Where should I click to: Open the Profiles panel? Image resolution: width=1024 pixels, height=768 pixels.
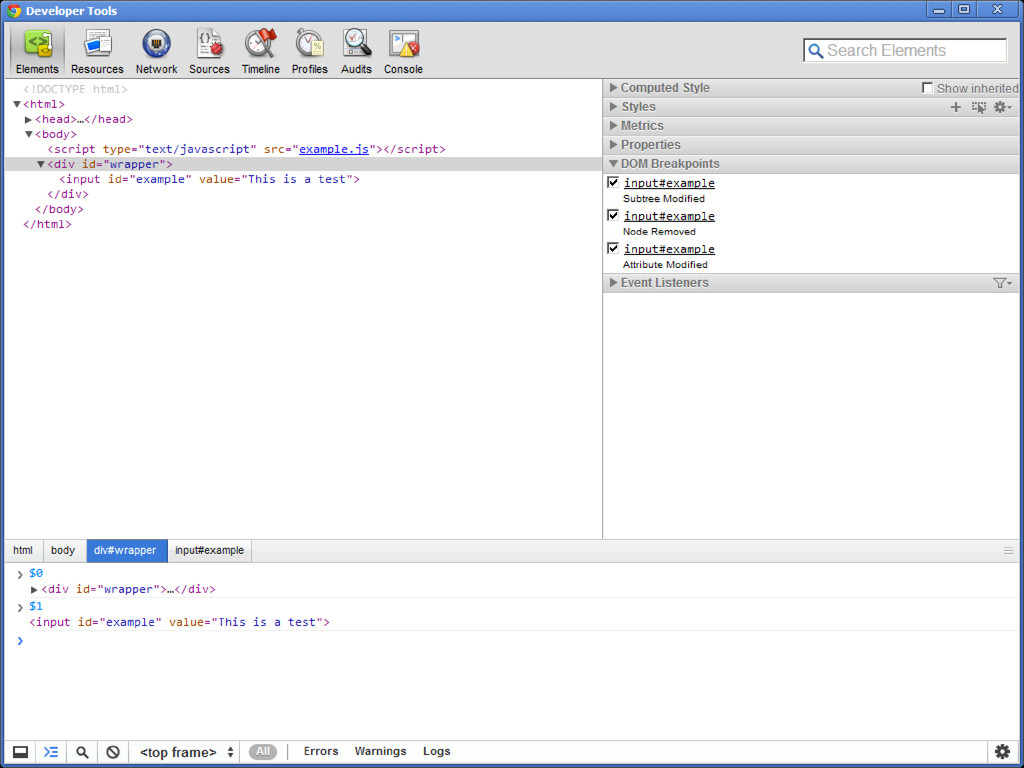310,52
